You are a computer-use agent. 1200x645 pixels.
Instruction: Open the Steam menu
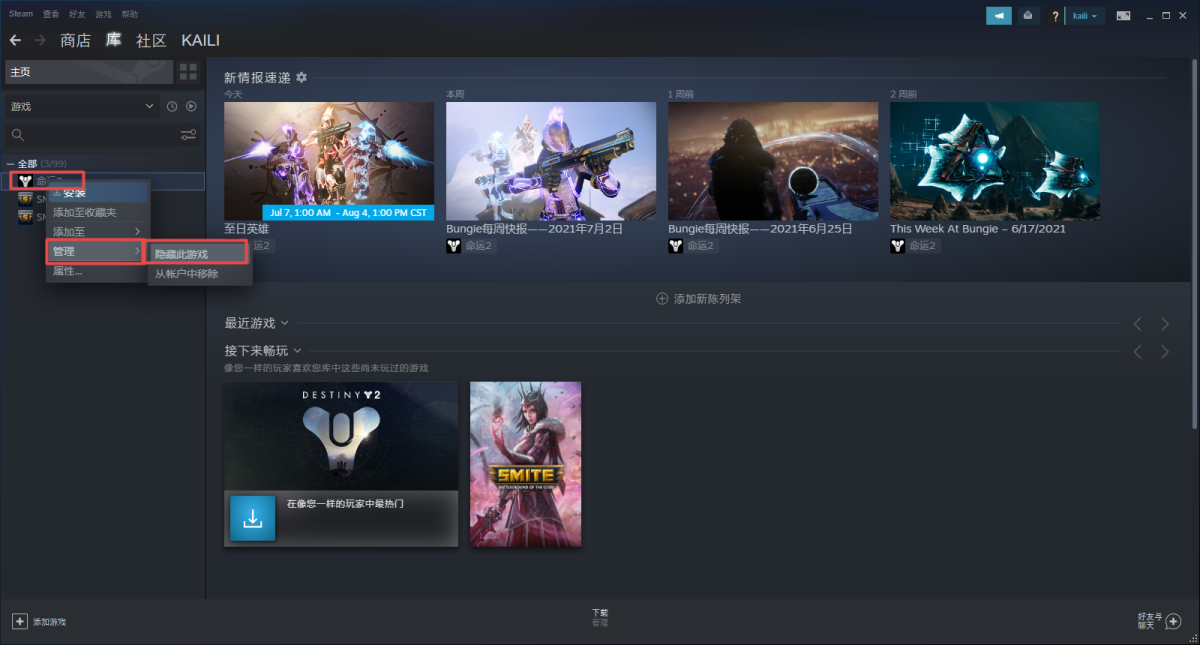coord(21,14)
